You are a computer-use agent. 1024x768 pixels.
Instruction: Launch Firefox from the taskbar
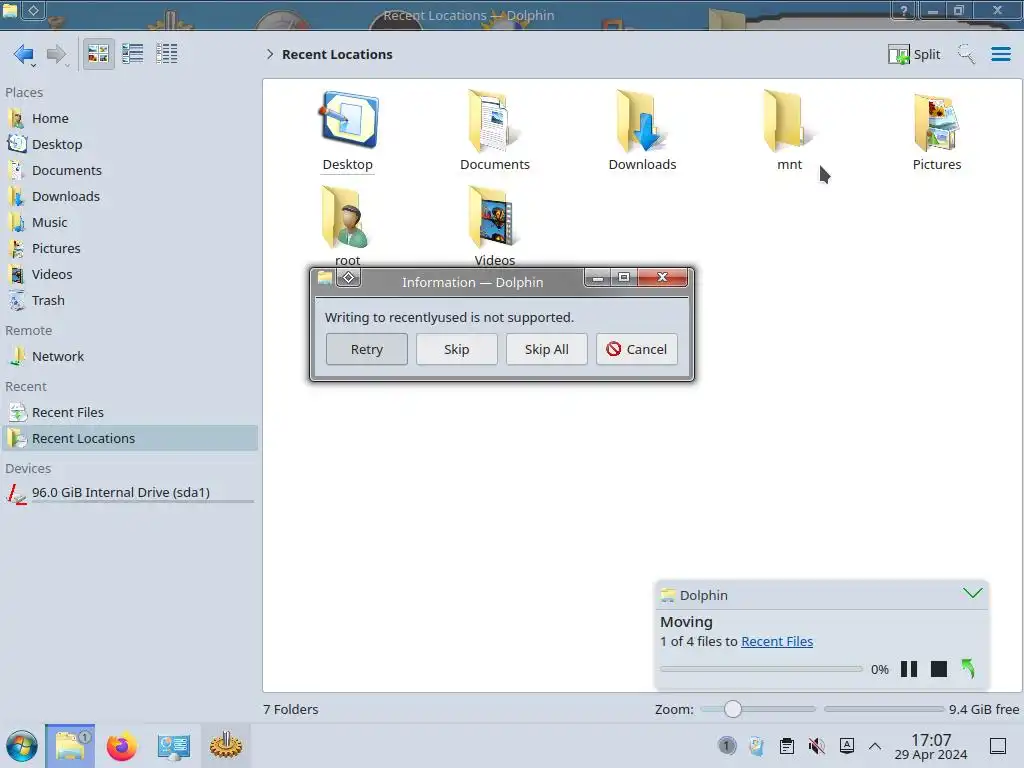tap(121, 746)
